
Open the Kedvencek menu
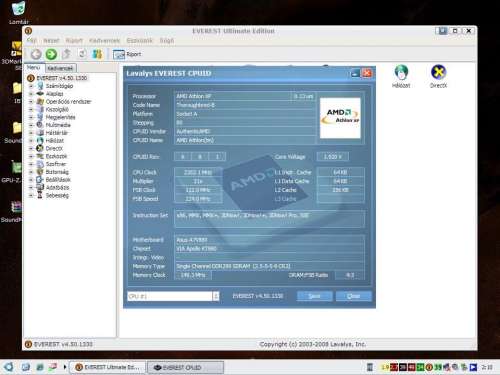[x=104, y=40]
